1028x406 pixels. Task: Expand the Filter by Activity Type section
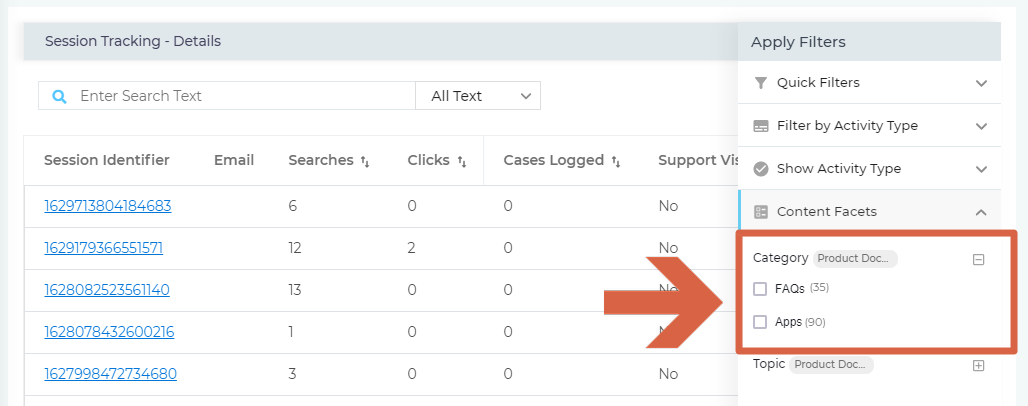[x=981, y=126]
